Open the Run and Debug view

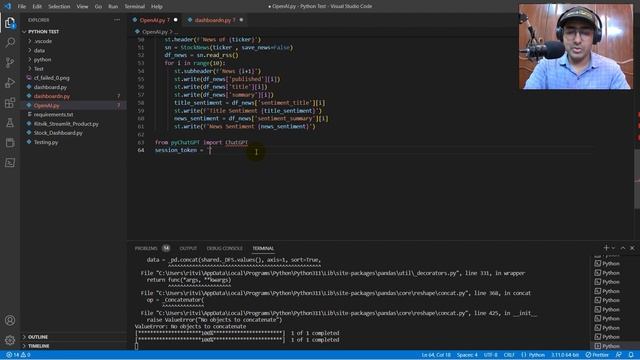[10, 82]
